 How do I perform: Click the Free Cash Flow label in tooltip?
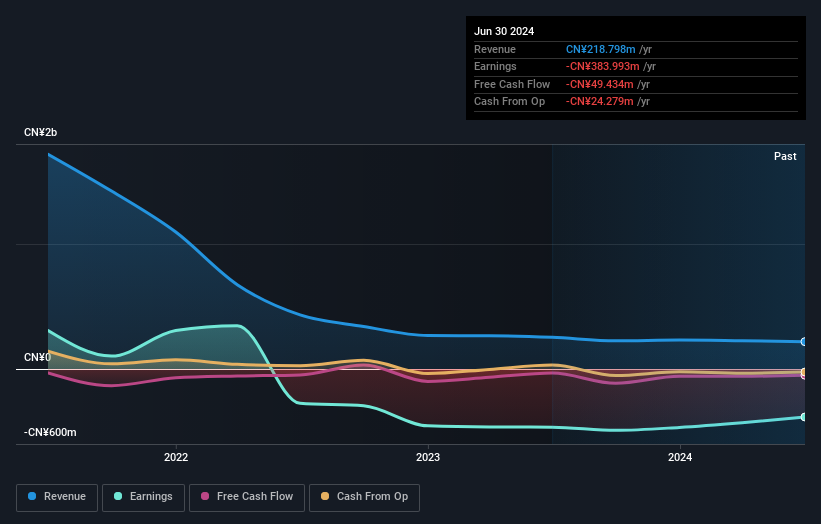[x=512, y=84]
